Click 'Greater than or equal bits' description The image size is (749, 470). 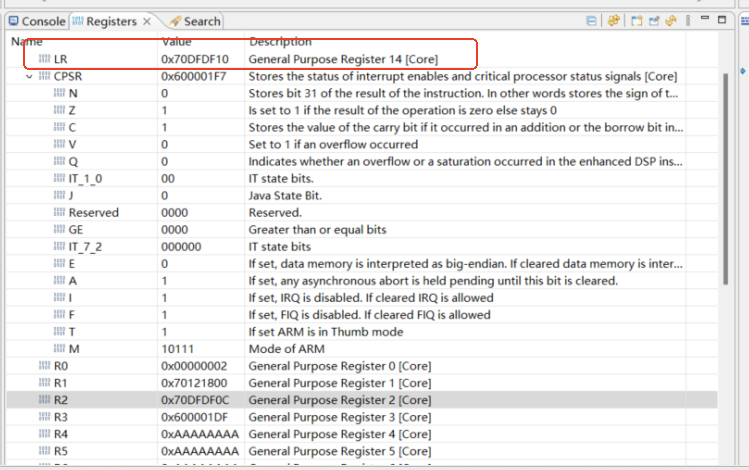click(x=317, y=230)
